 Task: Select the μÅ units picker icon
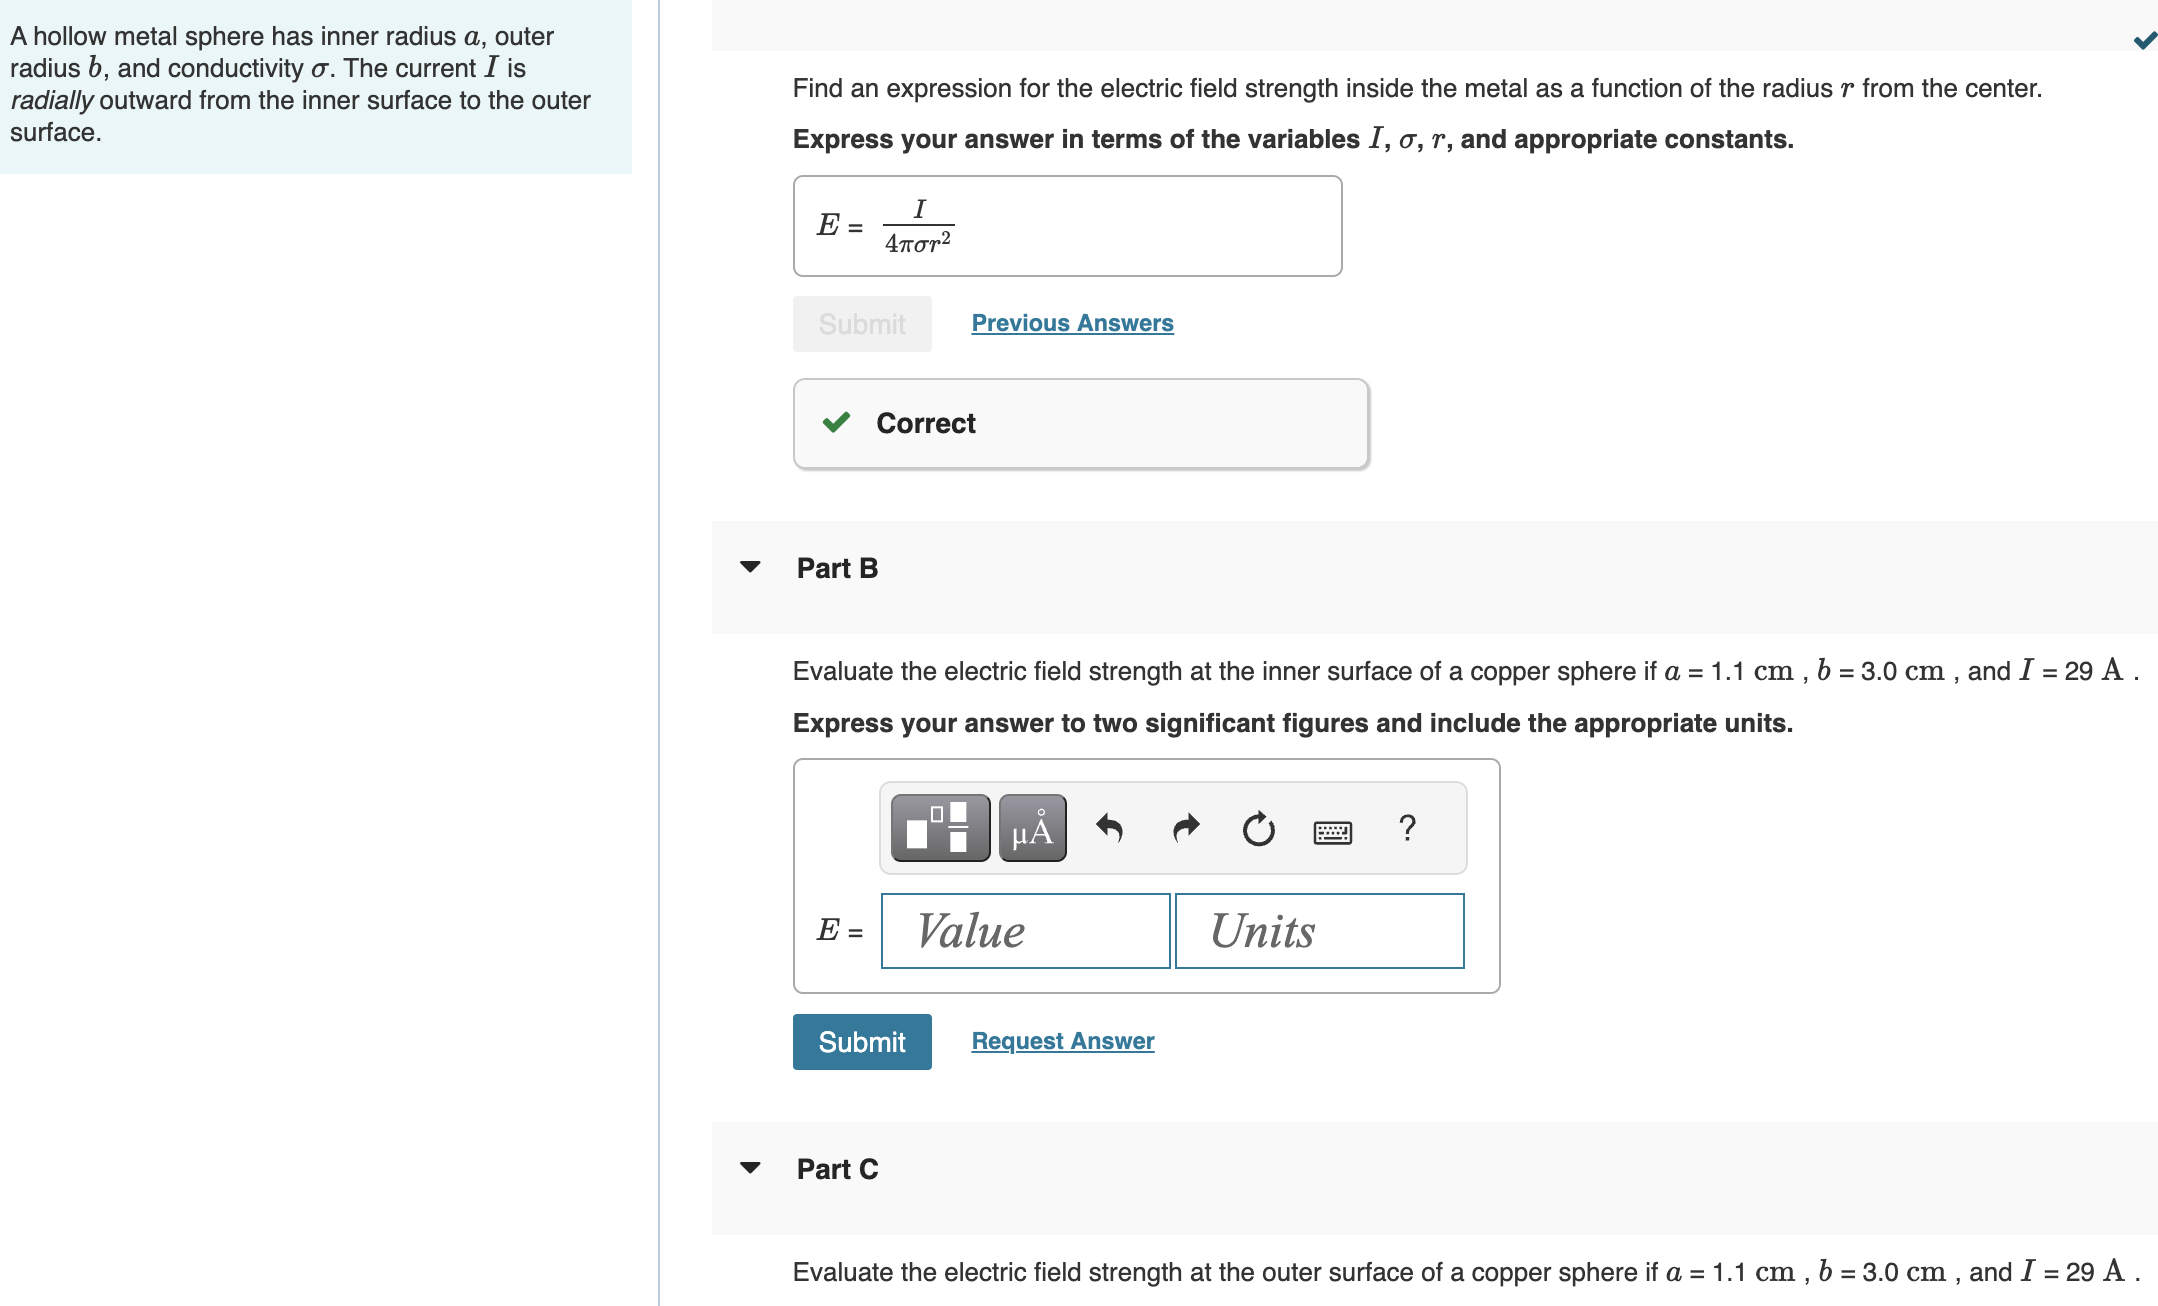tap(1032, 827)
